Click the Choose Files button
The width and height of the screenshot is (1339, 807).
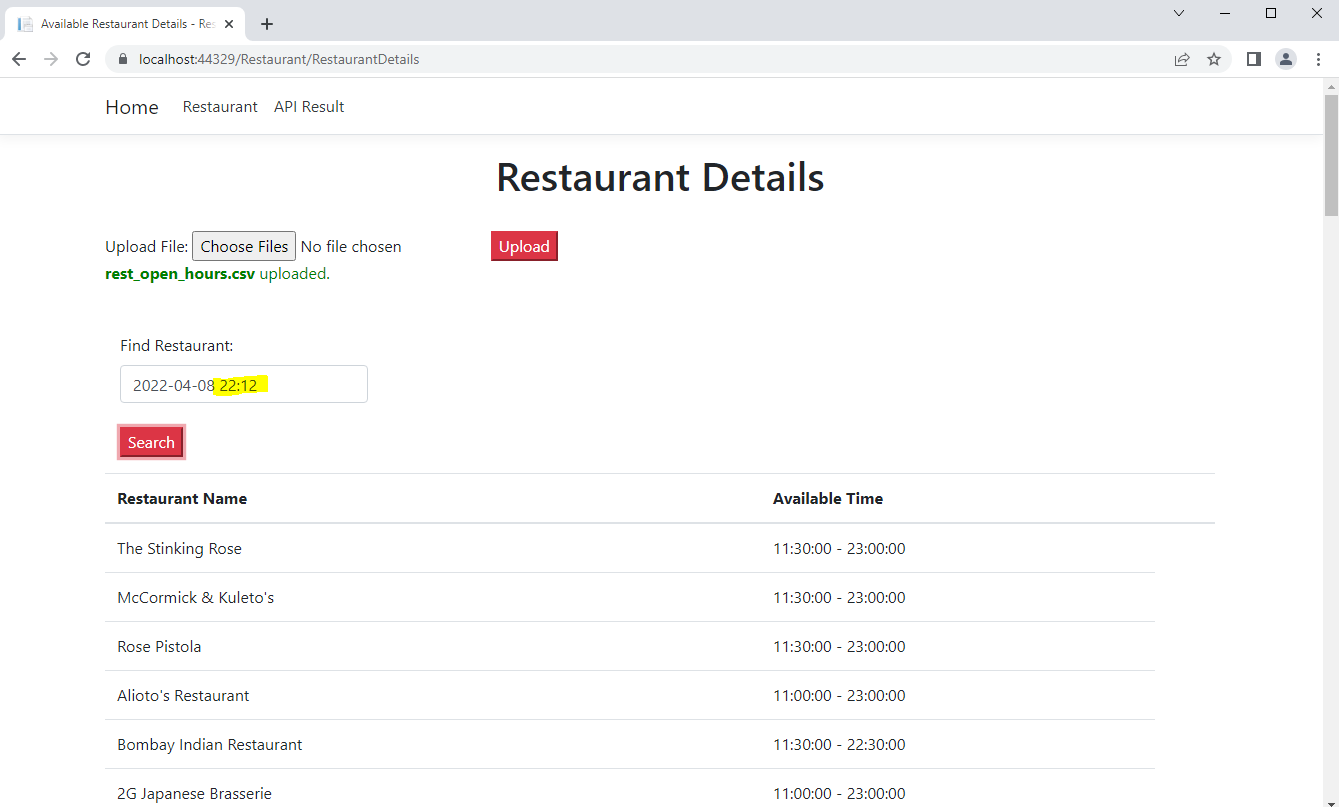244,246
